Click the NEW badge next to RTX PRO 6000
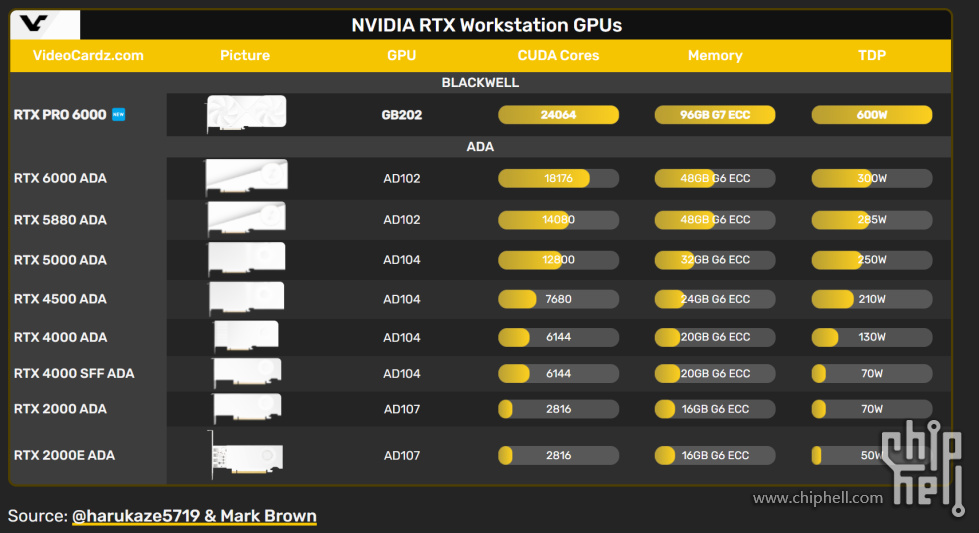Image resolution: width=979 pixels, height=533 pixels. click(119, 114)
